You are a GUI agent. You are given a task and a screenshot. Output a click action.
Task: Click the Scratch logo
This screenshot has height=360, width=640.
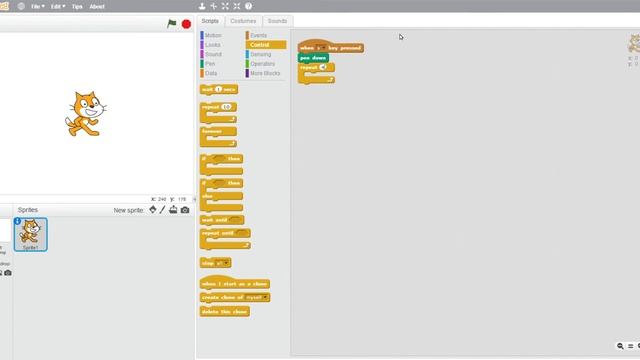click(x=4, y=6)
